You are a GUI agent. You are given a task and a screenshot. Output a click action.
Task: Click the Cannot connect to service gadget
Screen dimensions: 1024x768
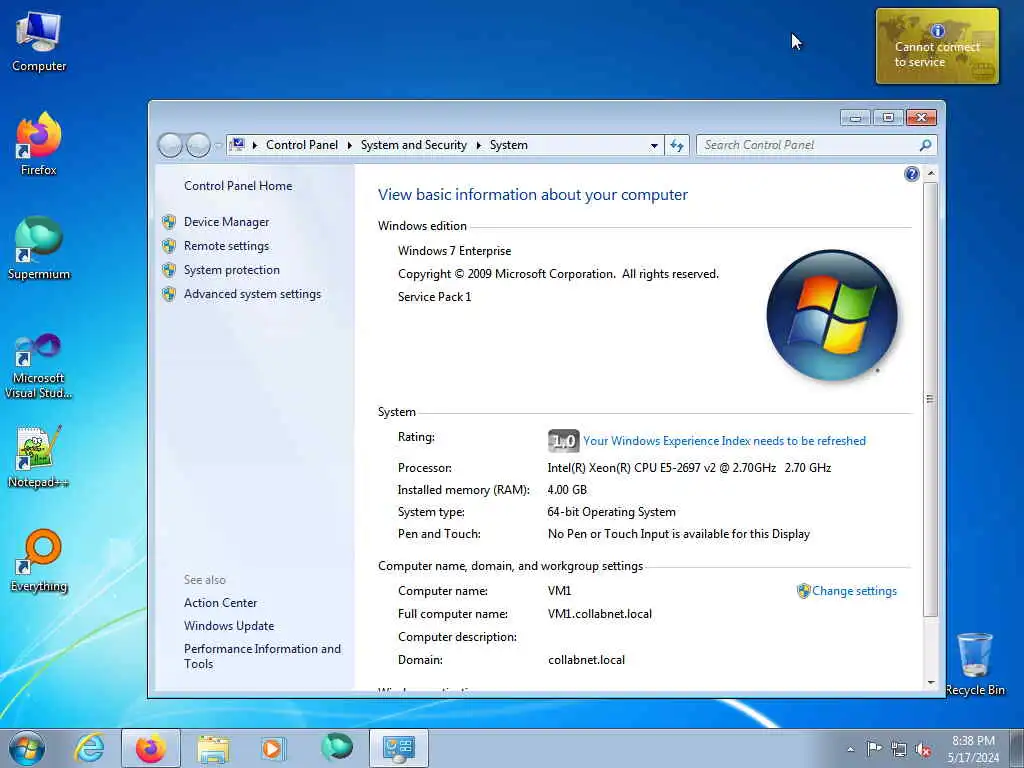[937, 46]
